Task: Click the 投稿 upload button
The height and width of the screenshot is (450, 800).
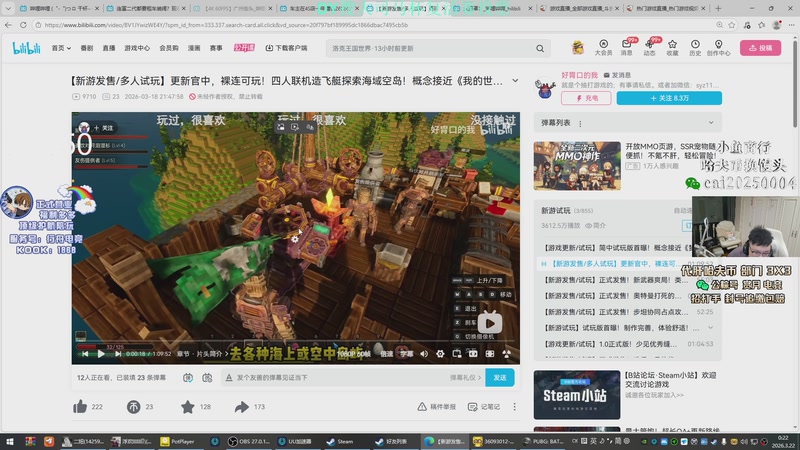Action: tap(760, 48)
